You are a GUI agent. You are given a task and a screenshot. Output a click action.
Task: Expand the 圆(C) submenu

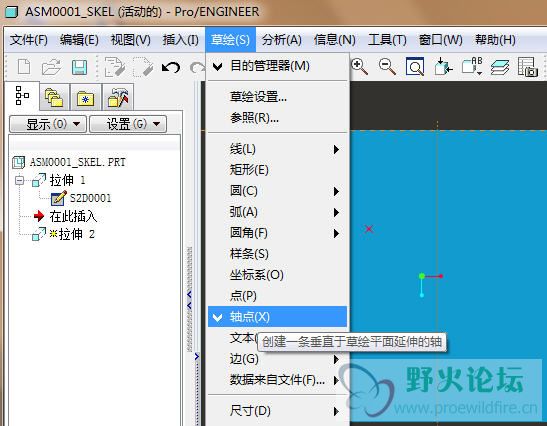[x=278, y=191]
